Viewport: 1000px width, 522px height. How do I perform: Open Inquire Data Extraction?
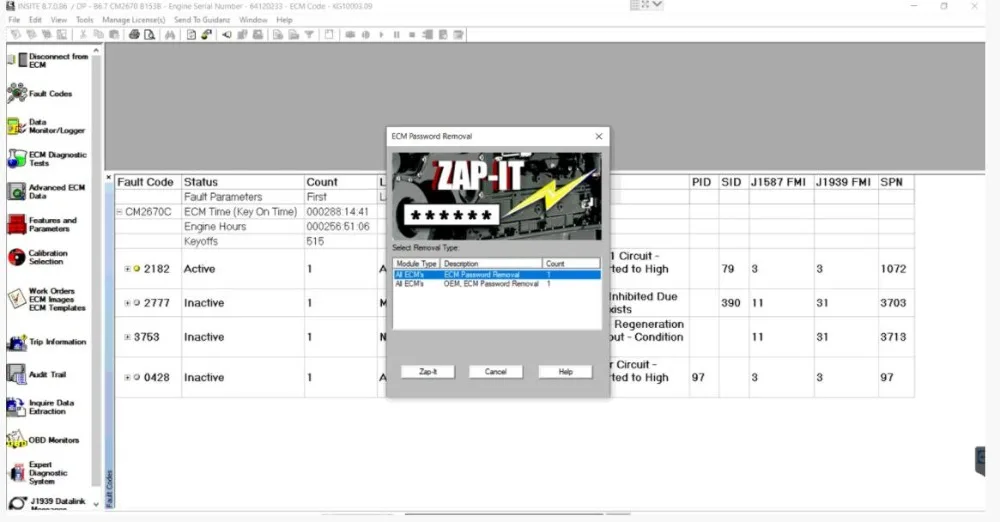(x=41, y=407)
